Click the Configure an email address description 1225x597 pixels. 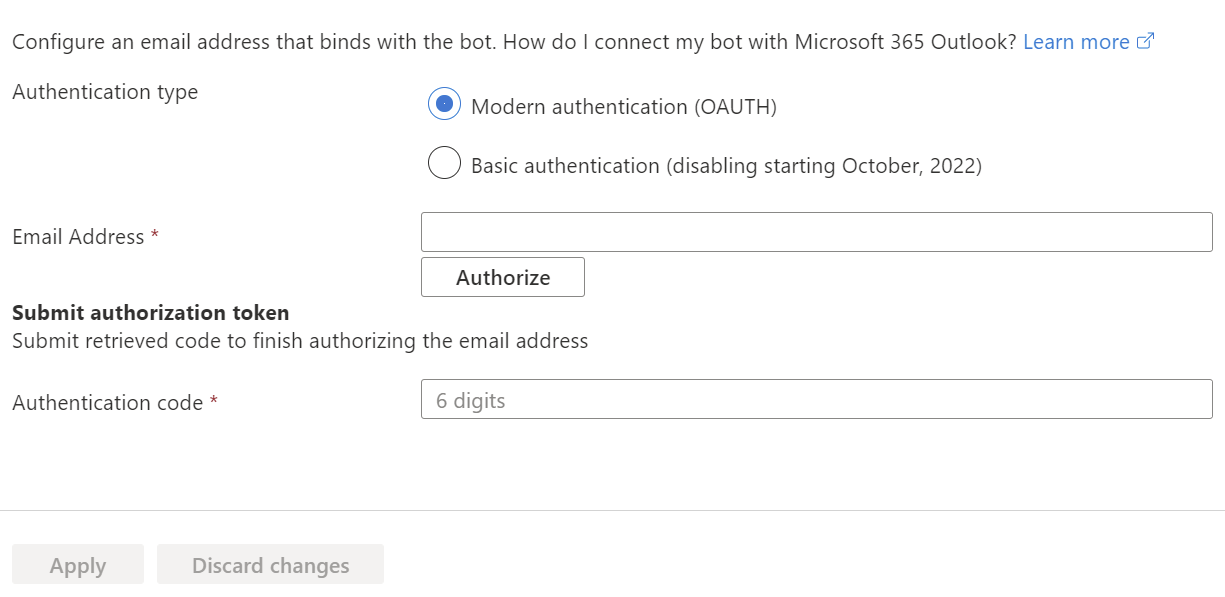pyautogui.click(x=514, y=42)
